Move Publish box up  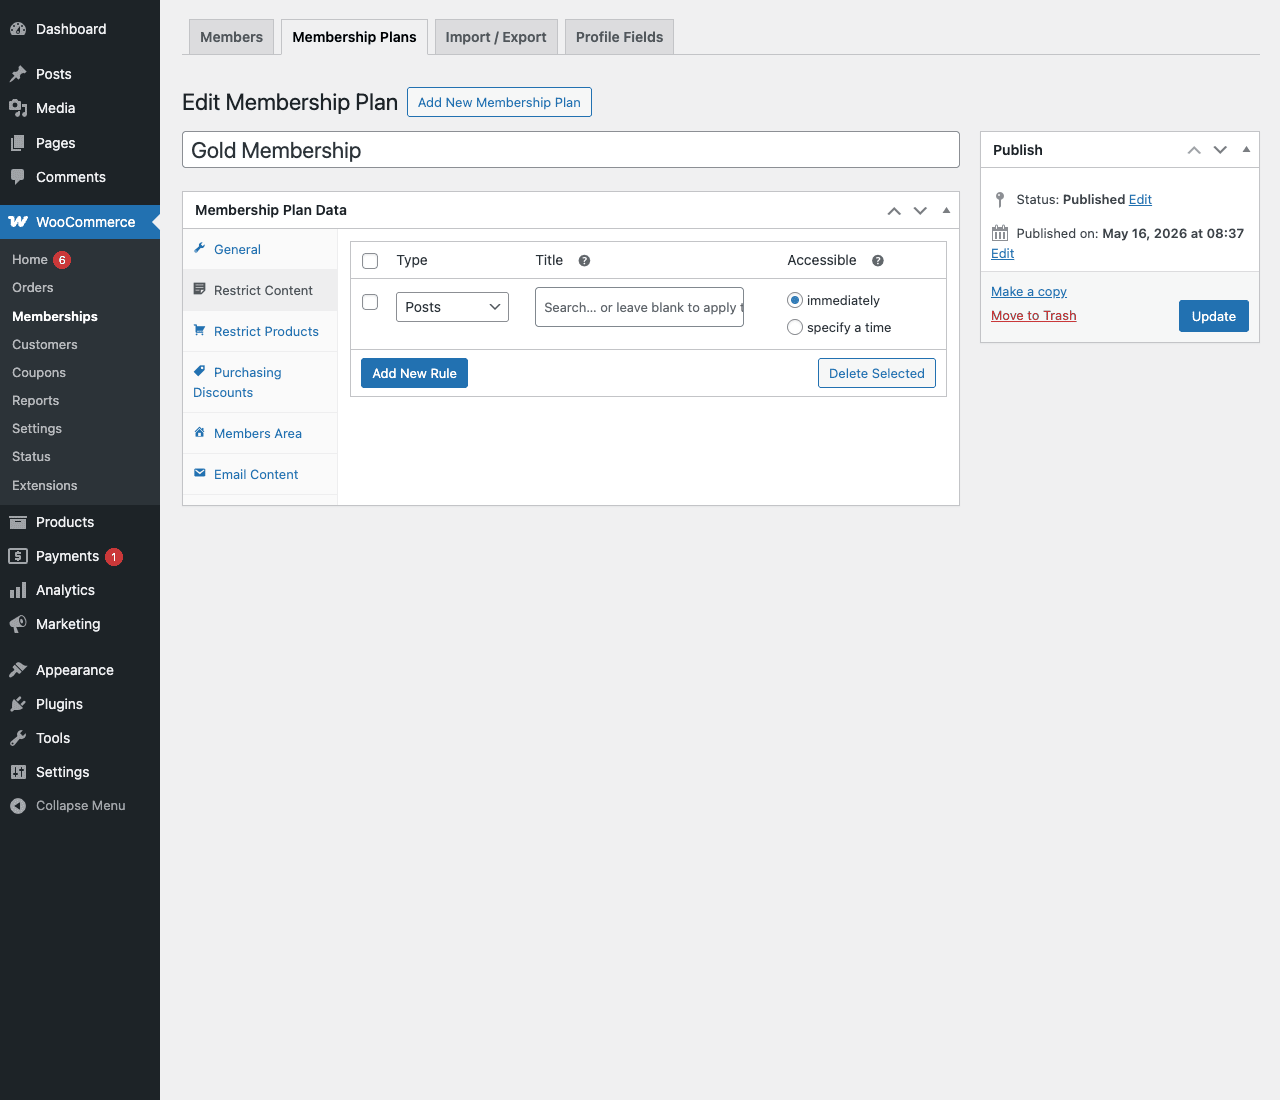point(1194,150)
